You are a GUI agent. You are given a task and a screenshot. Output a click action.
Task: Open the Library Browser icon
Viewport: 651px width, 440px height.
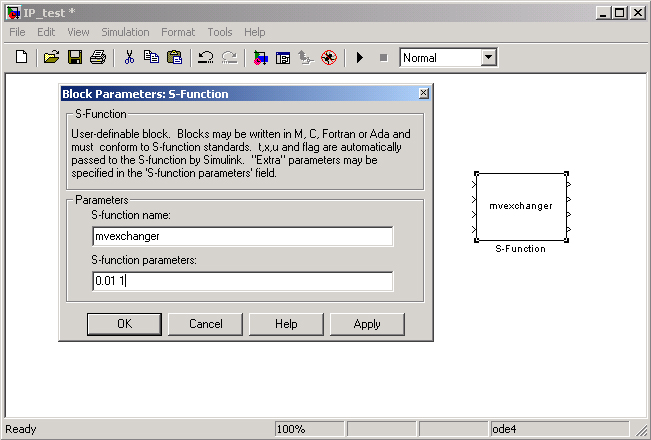(260, 58)
